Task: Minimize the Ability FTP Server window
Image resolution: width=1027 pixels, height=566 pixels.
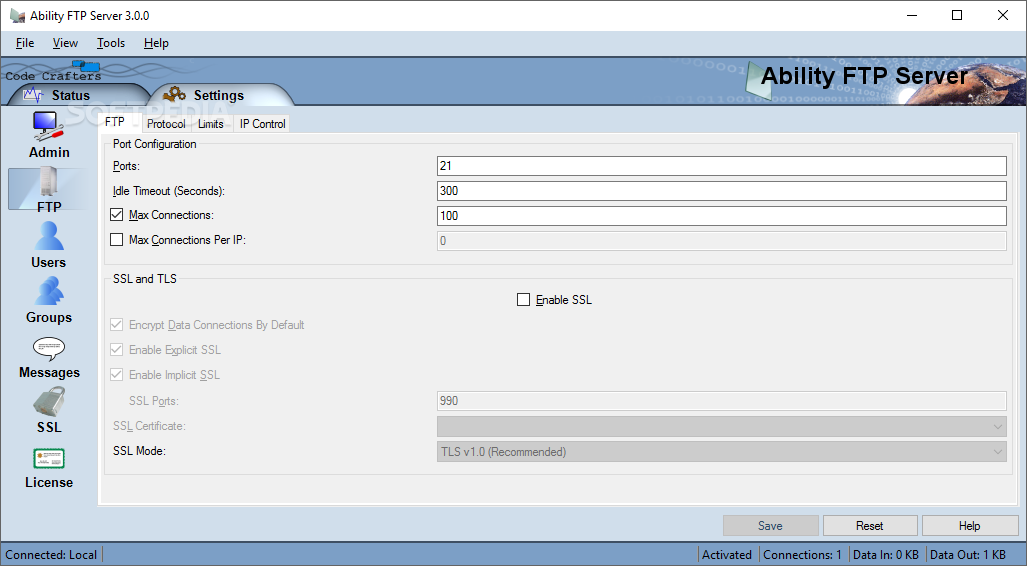Action: pyautogui.click(x=912, y=15)
